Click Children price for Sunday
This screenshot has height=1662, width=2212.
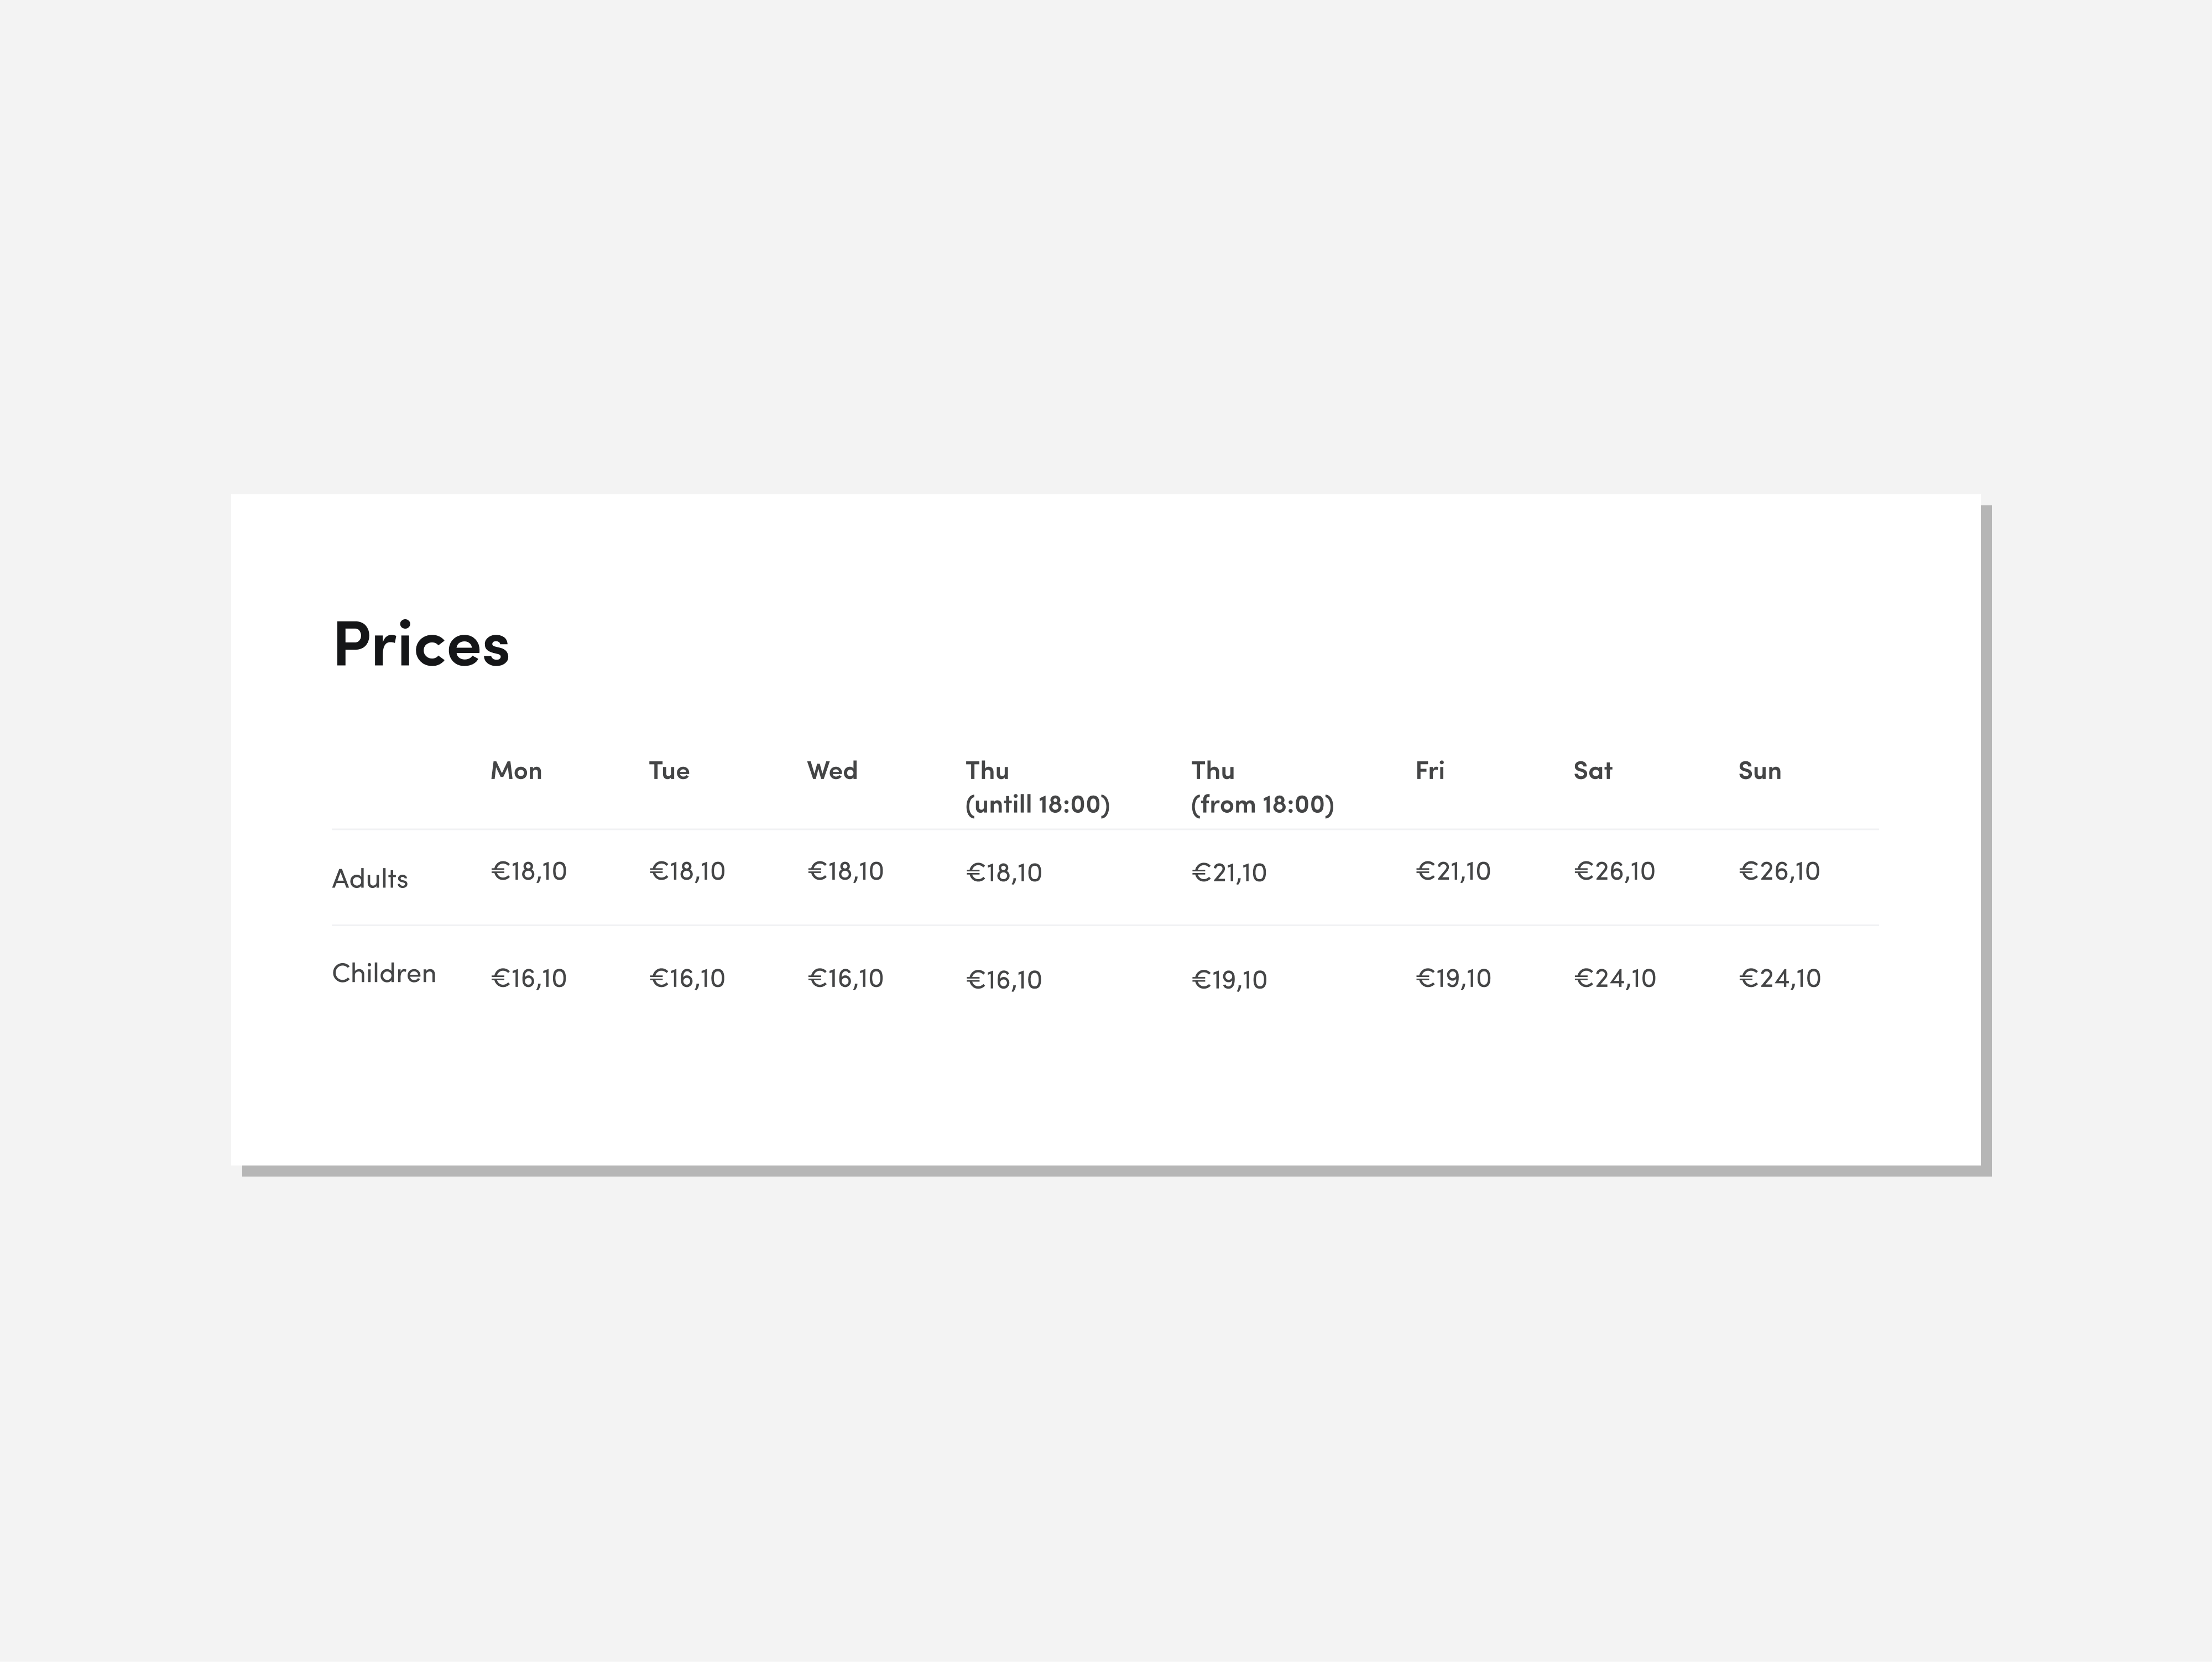[1779, 978]
